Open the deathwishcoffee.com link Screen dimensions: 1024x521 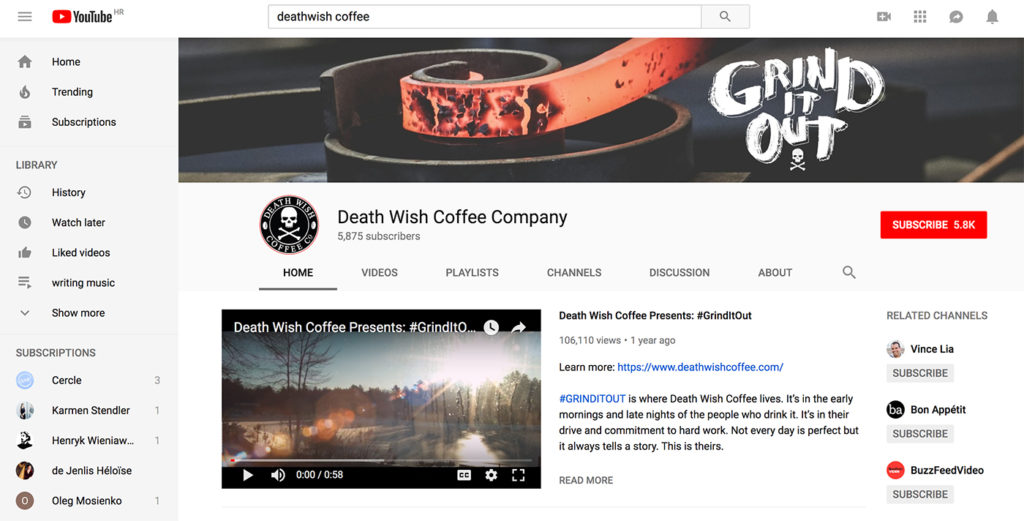700,367
